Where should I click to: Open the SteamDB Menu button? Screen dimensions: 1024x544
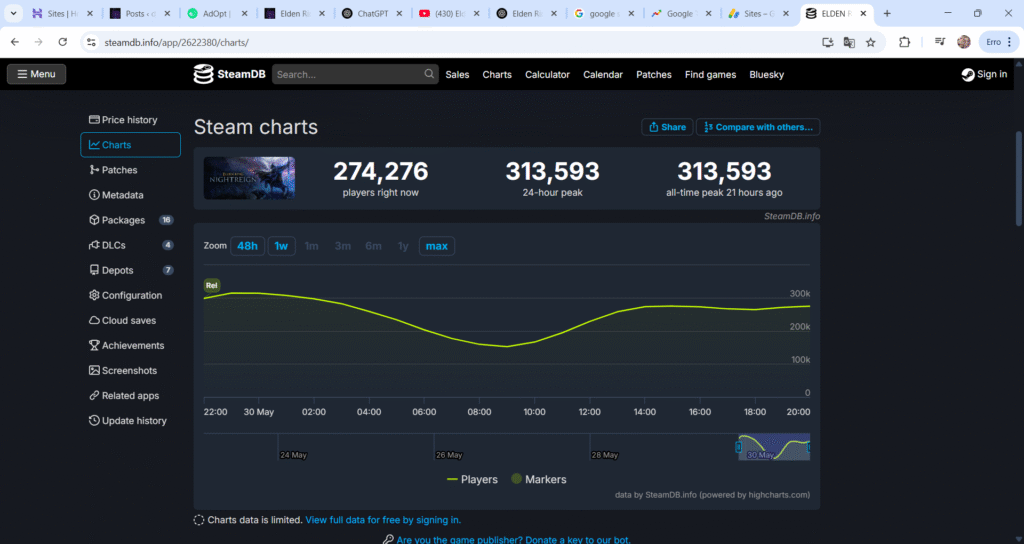point(37,74)
